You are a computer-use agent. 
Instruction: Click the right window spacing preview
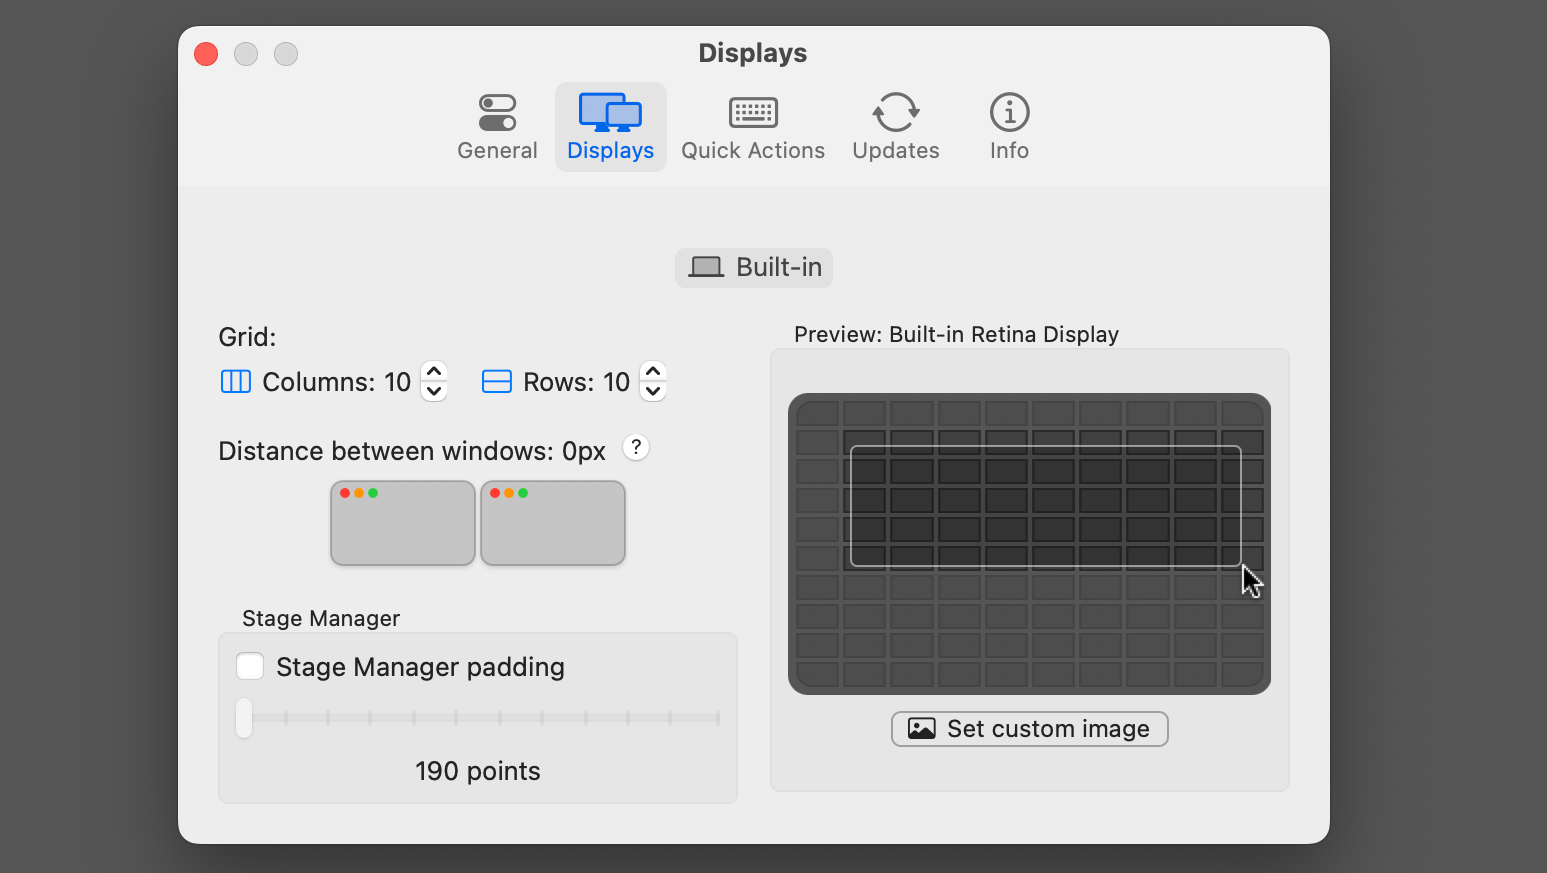[x=553, y=523]
